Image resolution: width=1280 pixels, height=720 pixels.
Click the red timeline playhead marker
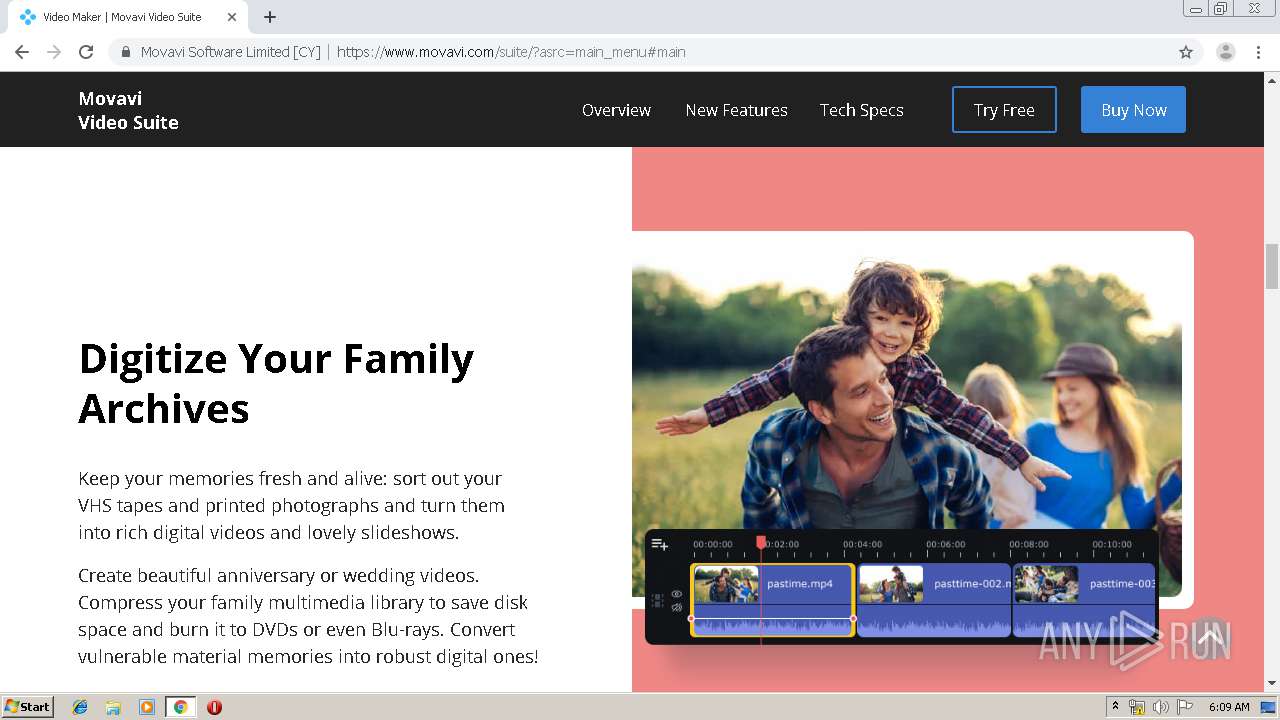pyautogui.click(x=761, y=542)
